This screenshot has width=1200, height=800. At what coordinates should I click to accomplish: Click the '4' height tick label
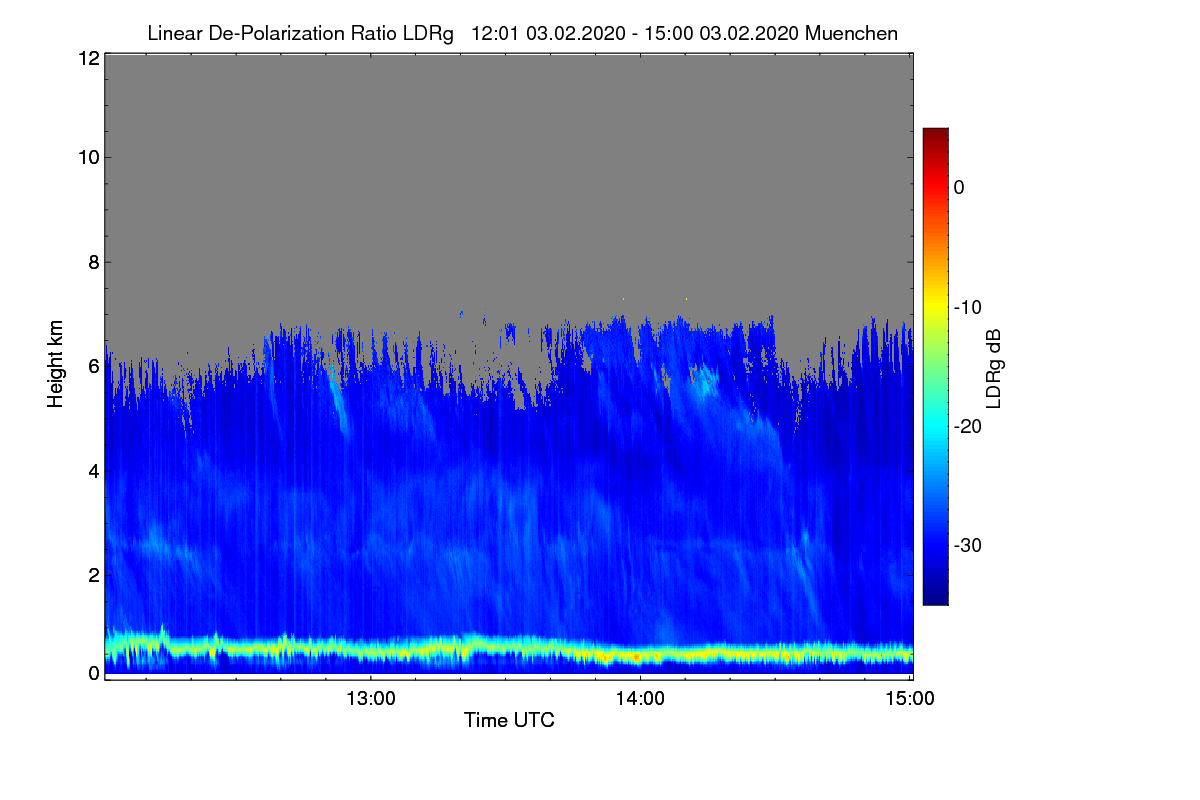click(94, 470)
